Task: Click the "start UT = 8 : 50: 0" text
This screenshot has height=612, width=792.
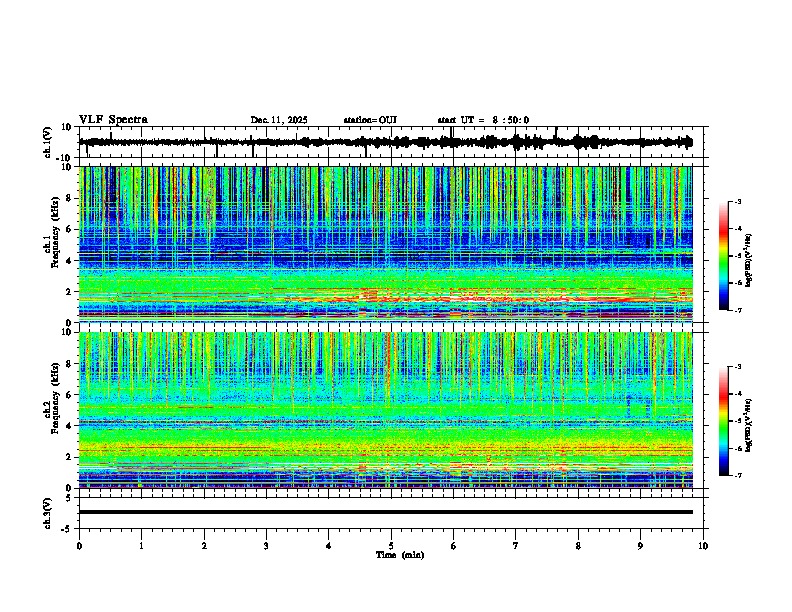Action: (x=483, y=120)
